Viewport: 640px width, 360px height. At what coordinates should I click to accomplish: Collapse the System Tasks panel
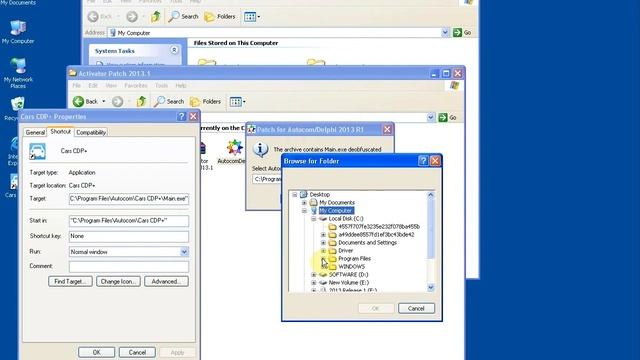[174, 50]
